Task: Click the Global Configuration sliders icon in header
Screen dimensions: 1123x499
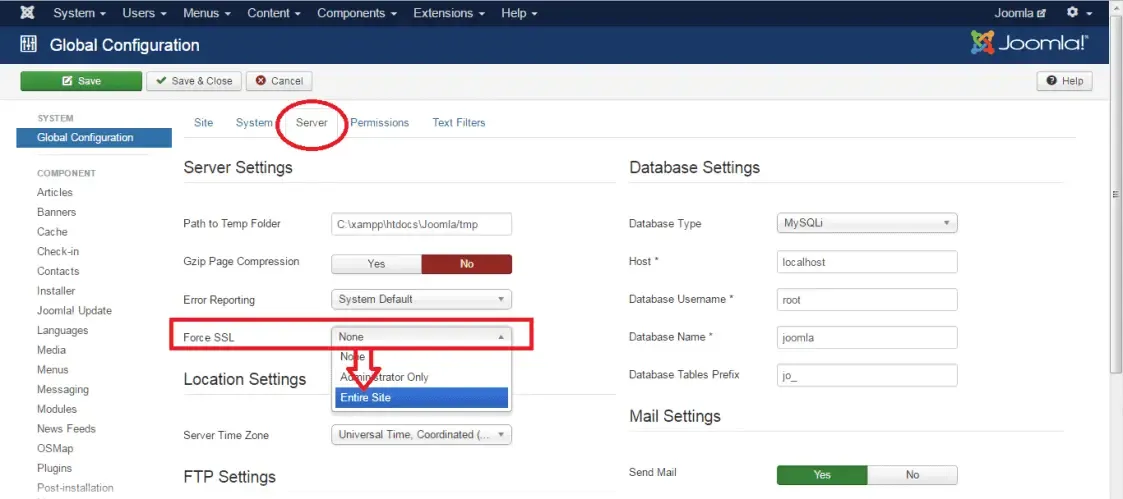Action: tap(28, 45)
